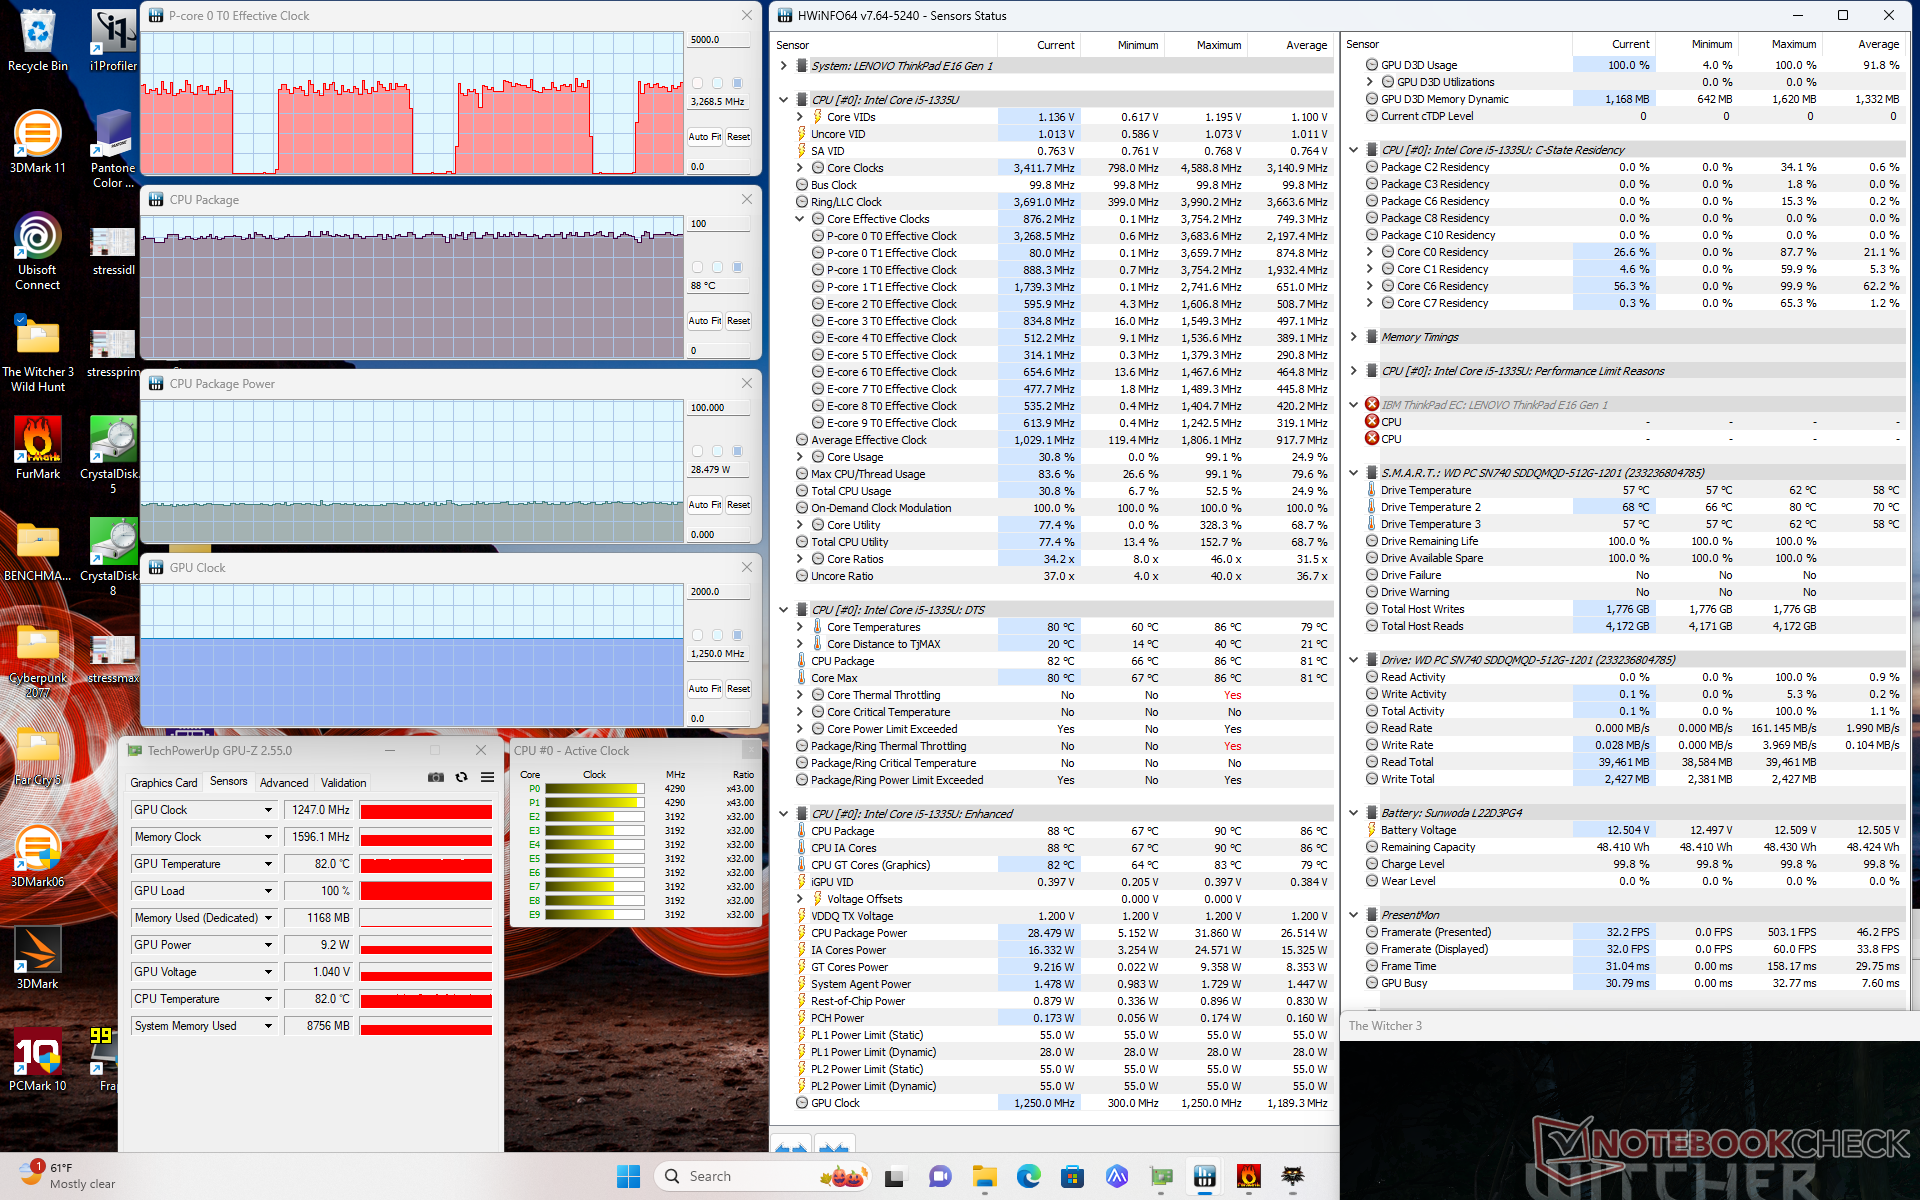The width and height of the screenshot is (1920, 1200).
Task: Open Microsoft Edge from the taskbar
Action: (1028, 1176)
